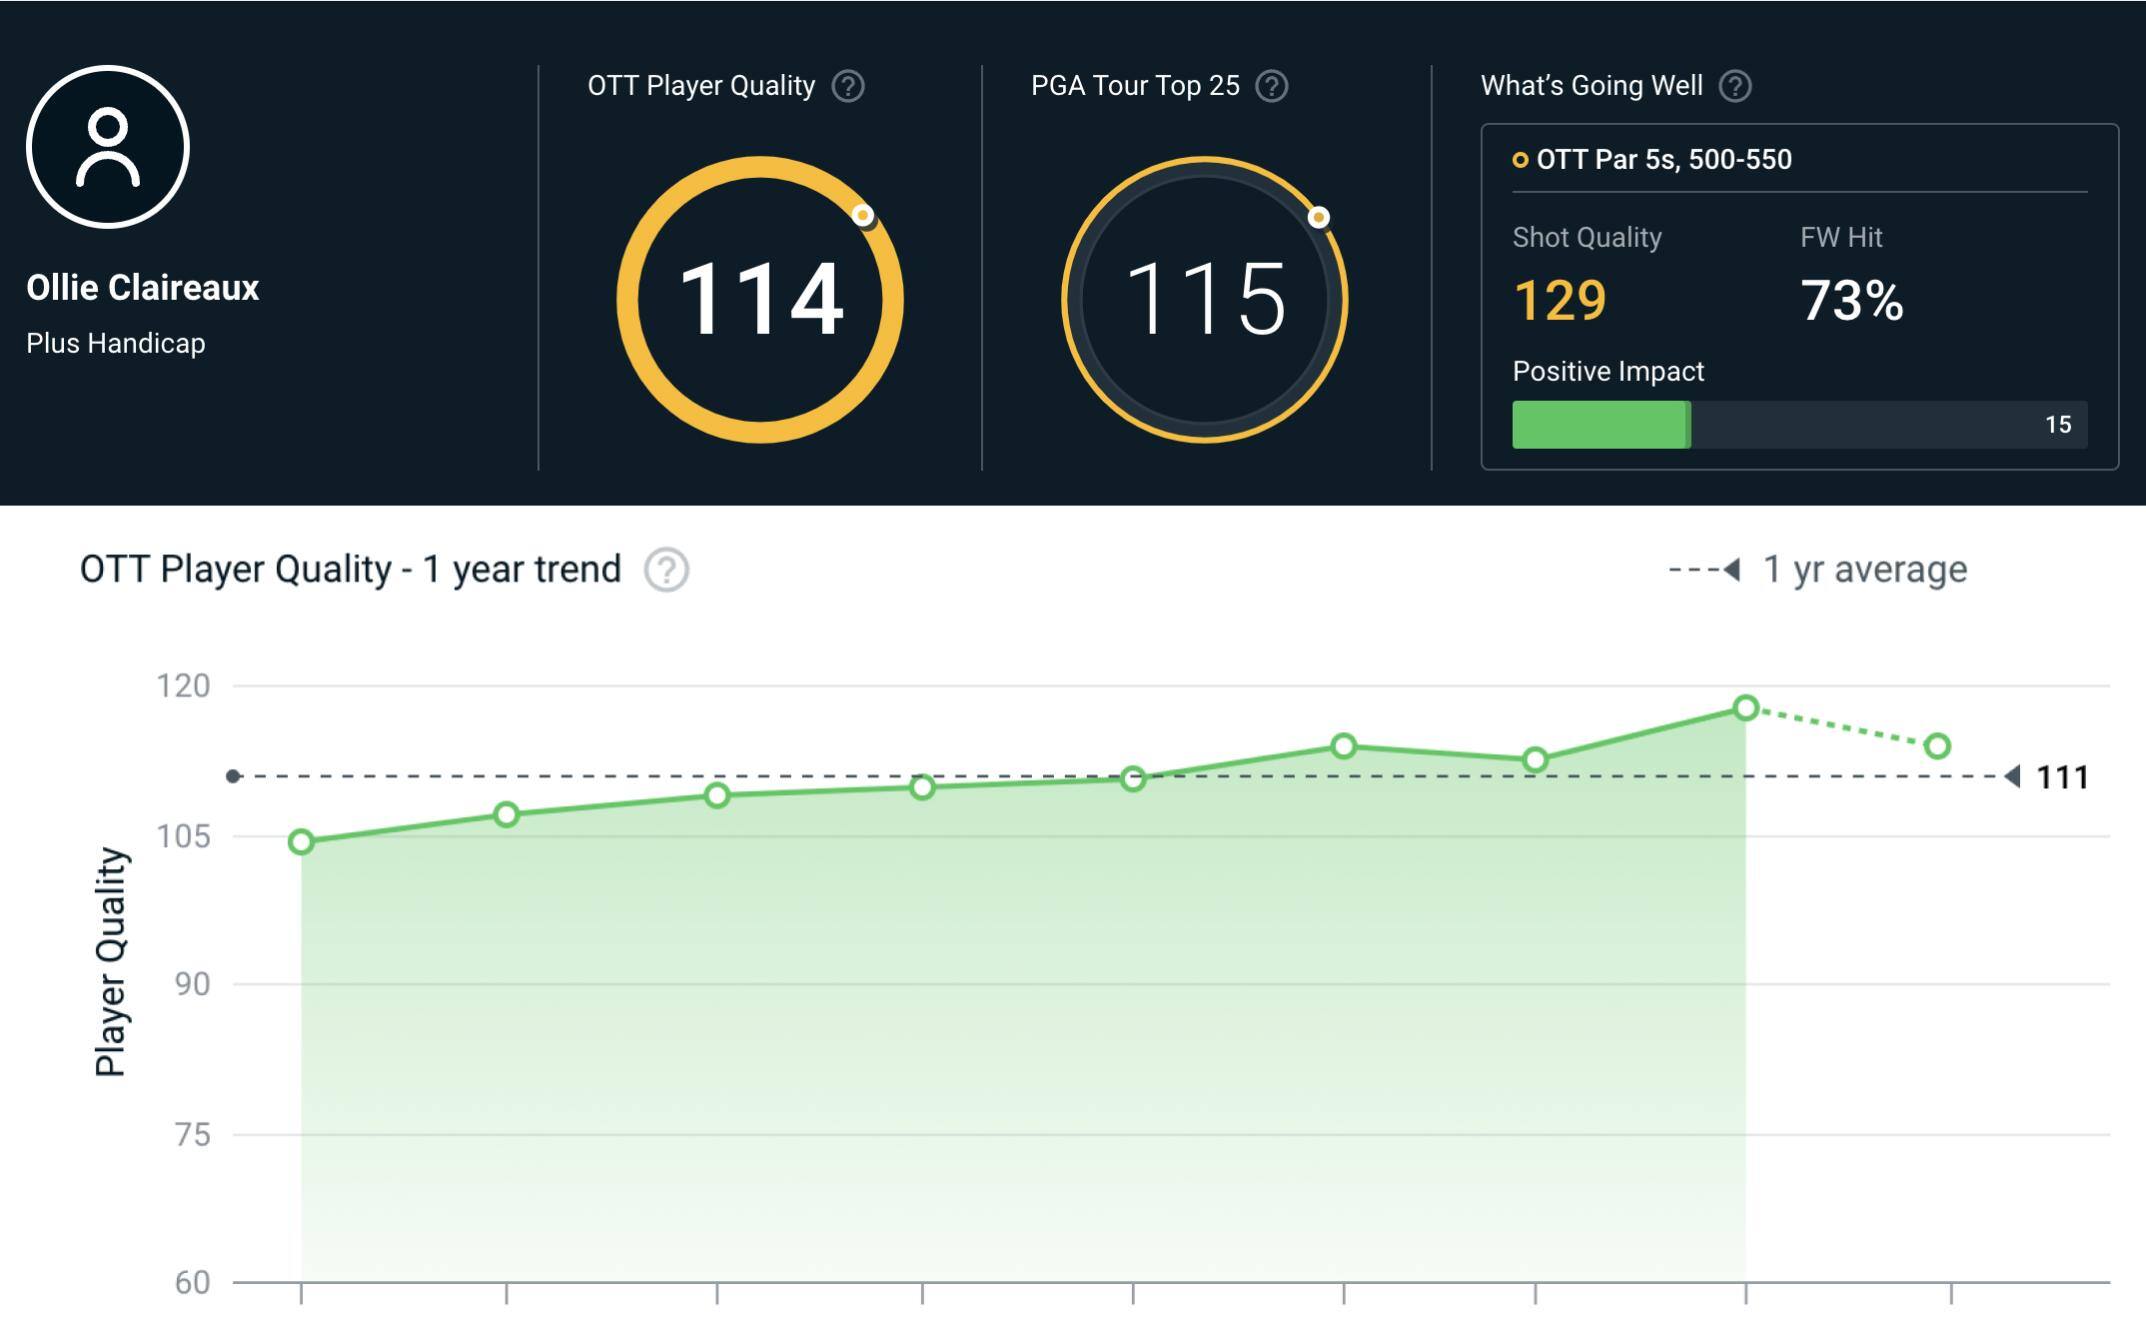Click the yellow bullet before OTT Par 5s

pos(1520,160)
